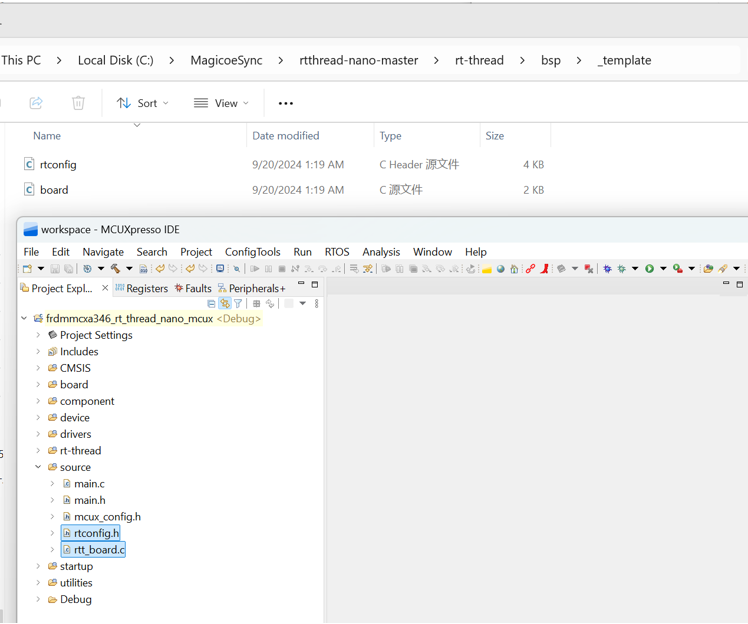This screenshot has width=748, height=624.
Task: Open the RTOS menu
Action: [337, 252]
